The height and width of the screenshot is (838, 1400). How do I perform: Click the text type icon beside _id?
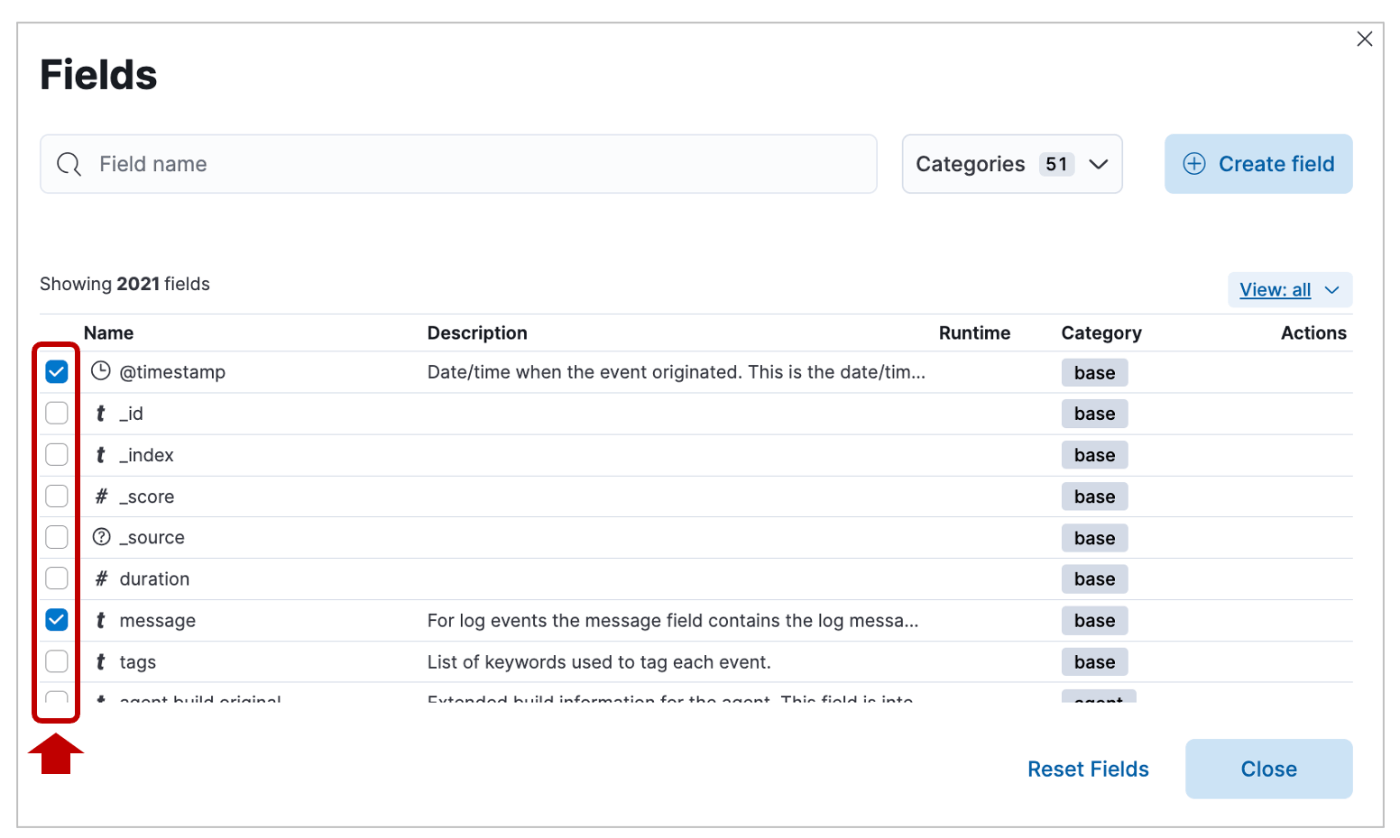coord(100,414)
